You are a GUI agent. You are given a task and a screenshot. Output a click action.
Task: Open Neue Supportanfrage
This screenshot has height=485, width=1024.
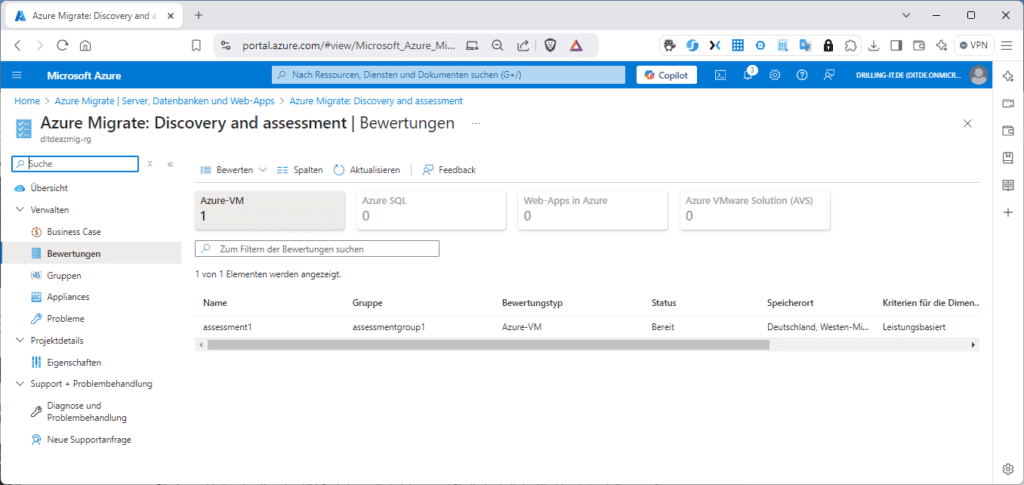point(89,440)
